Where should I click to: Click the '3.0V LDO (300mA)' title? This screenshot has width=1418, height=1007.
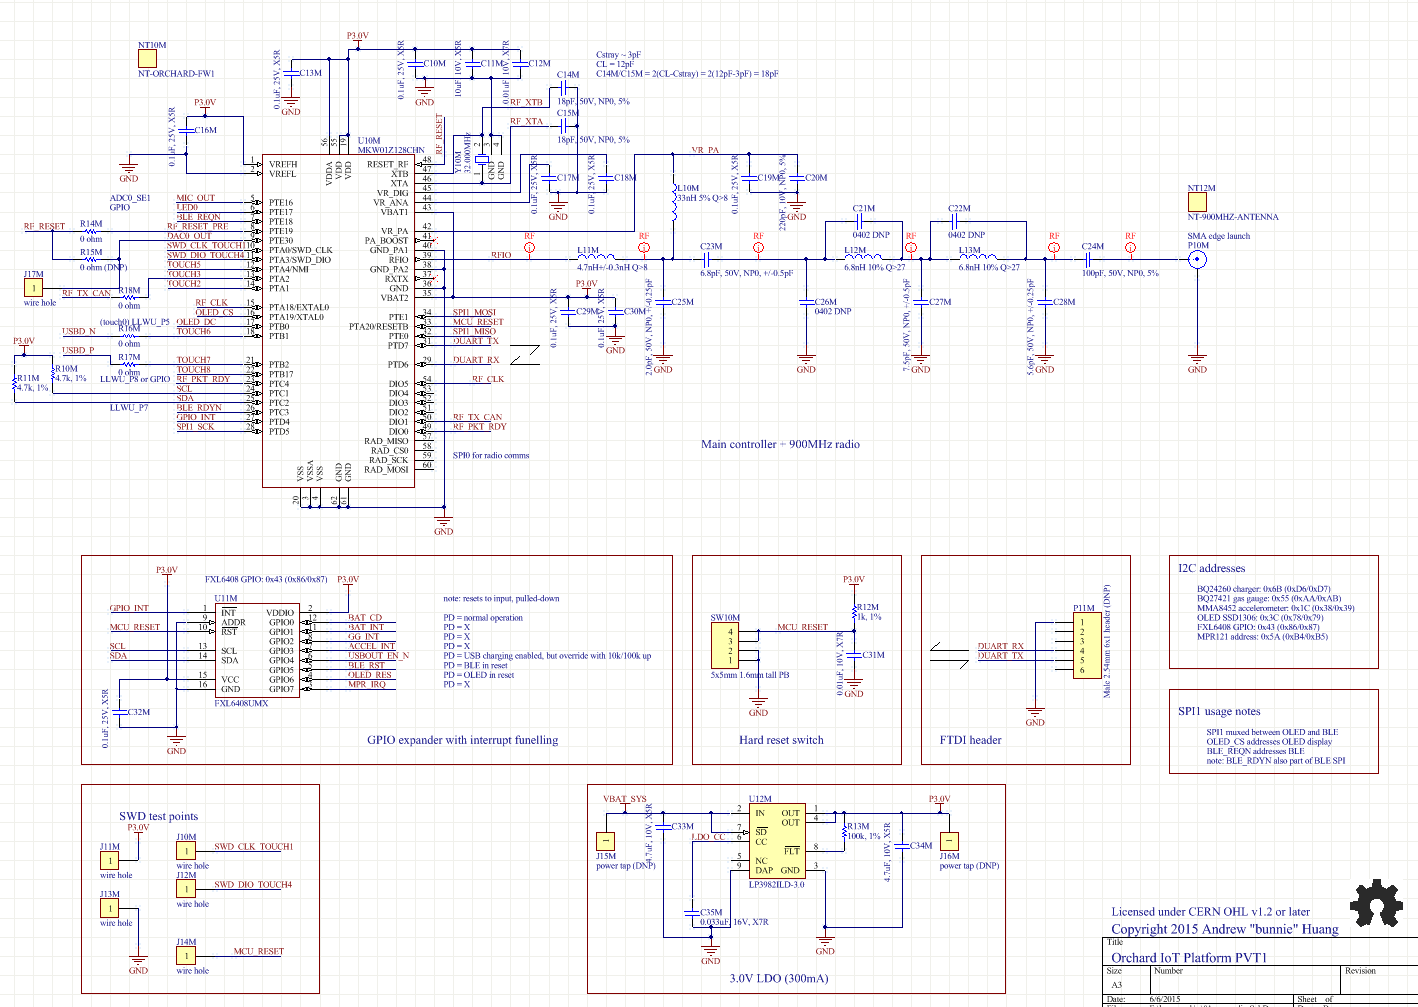[778, 978]
